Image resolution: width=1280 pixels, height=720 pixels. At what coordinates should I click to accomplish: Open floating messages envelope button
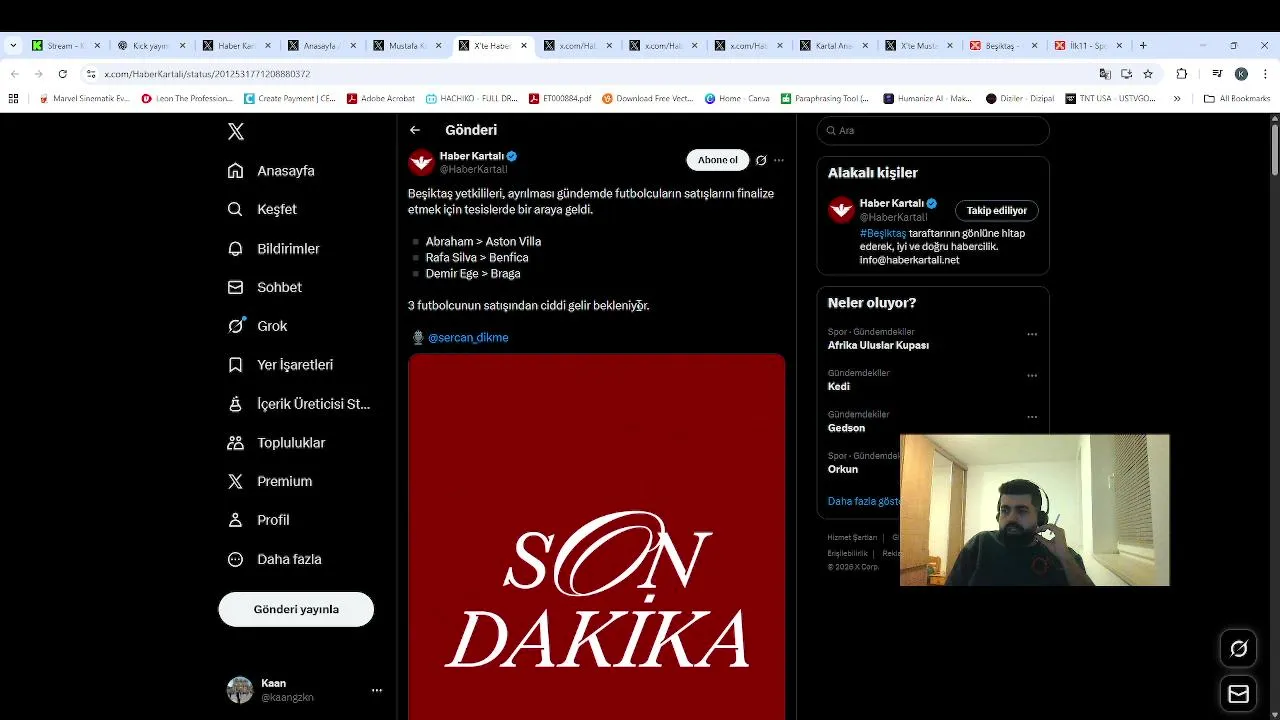tap(1238, 694)
